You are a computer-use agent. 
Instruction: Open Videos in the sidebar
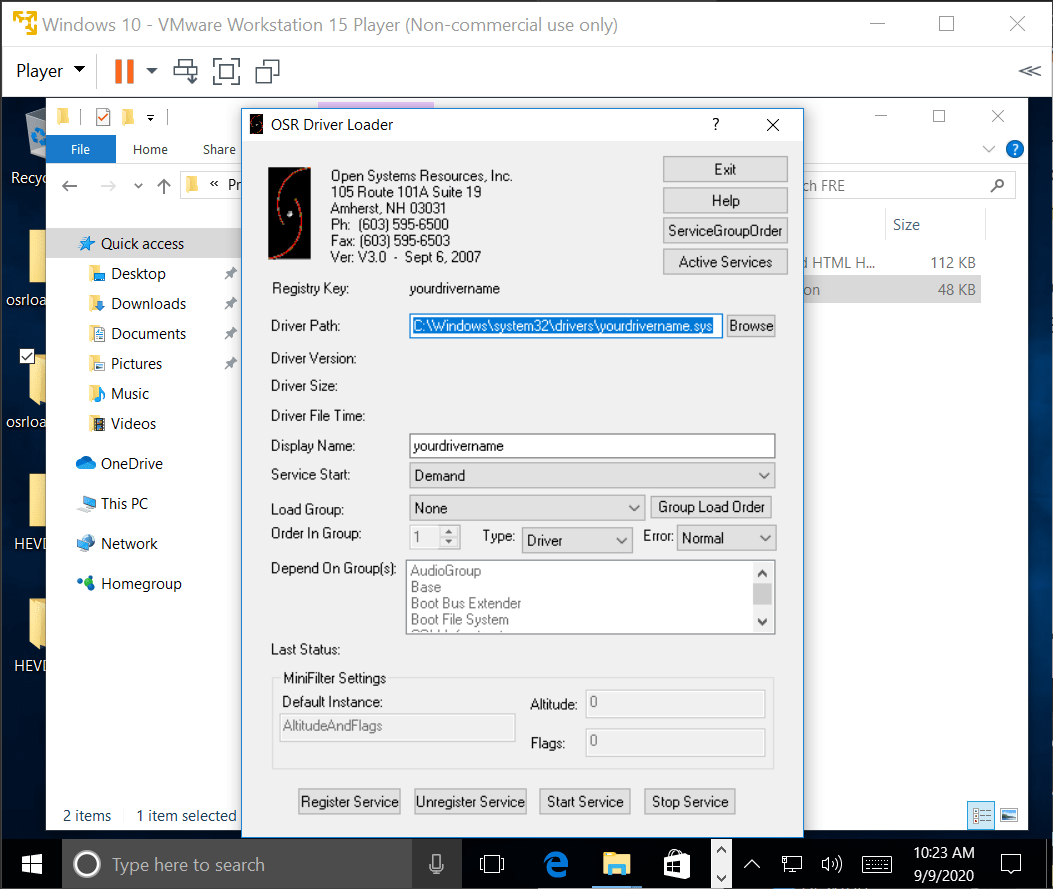[x=133, y=424]
